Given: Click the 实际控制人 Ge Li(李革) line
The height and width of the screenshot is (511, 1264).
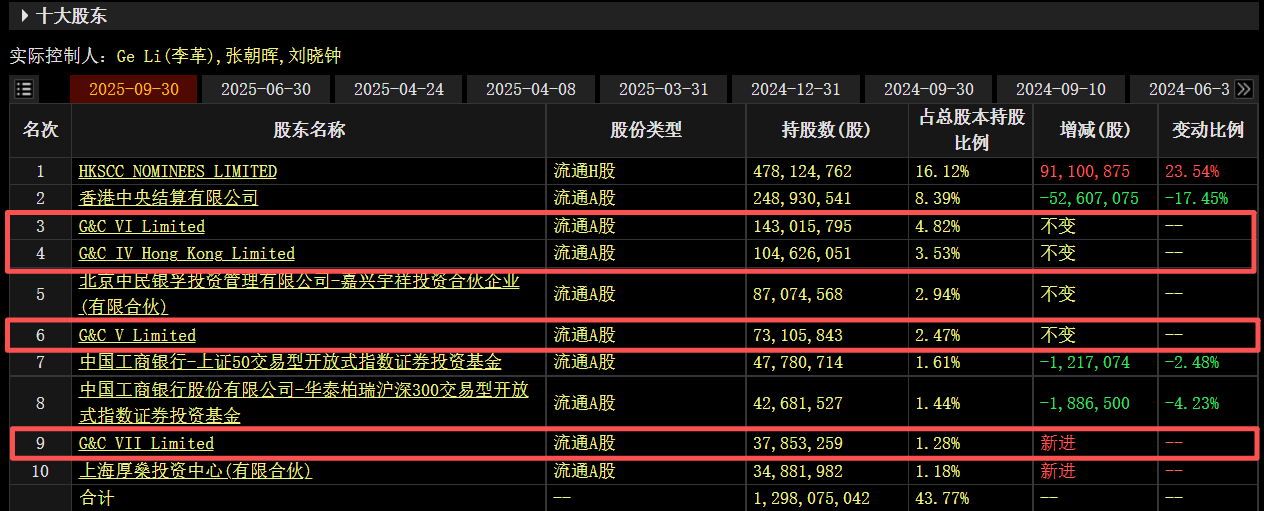Looking at the screenshot, I should pyautogui.click(x=175, y=56).
